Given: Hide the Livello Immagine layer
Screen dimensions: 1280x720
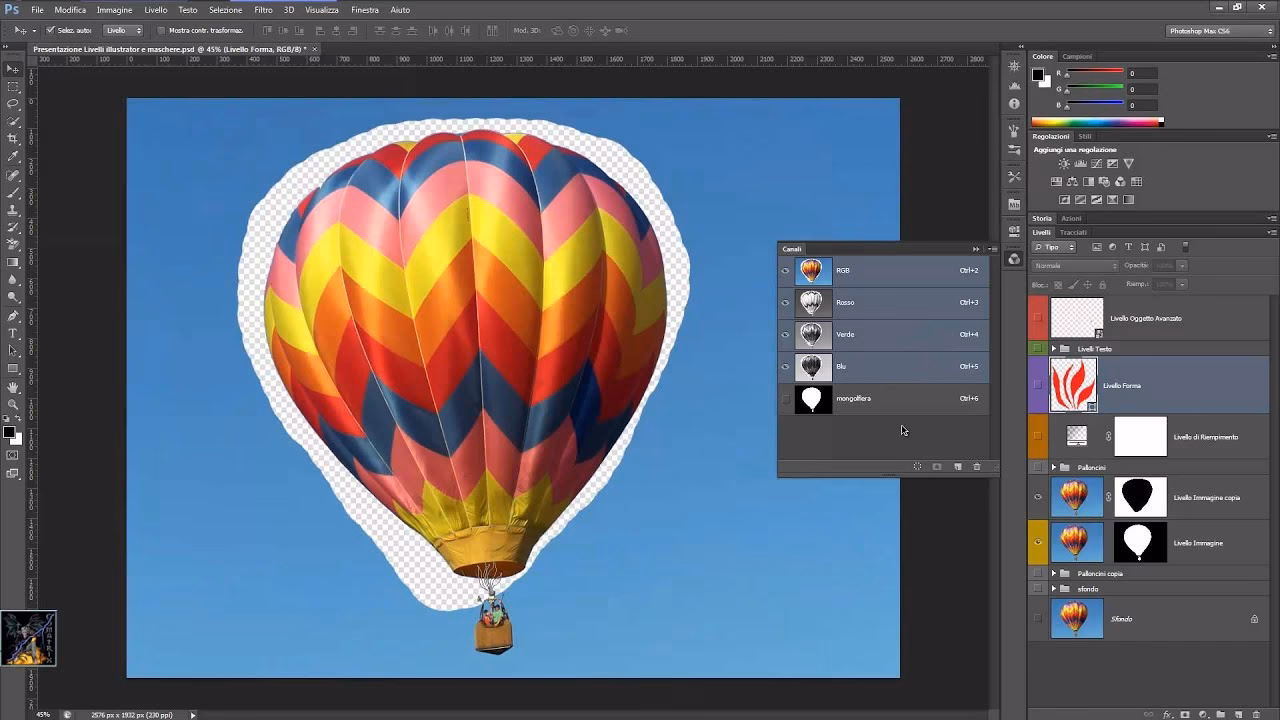Looking at the screenshot, I should (x=1039, y=543).
